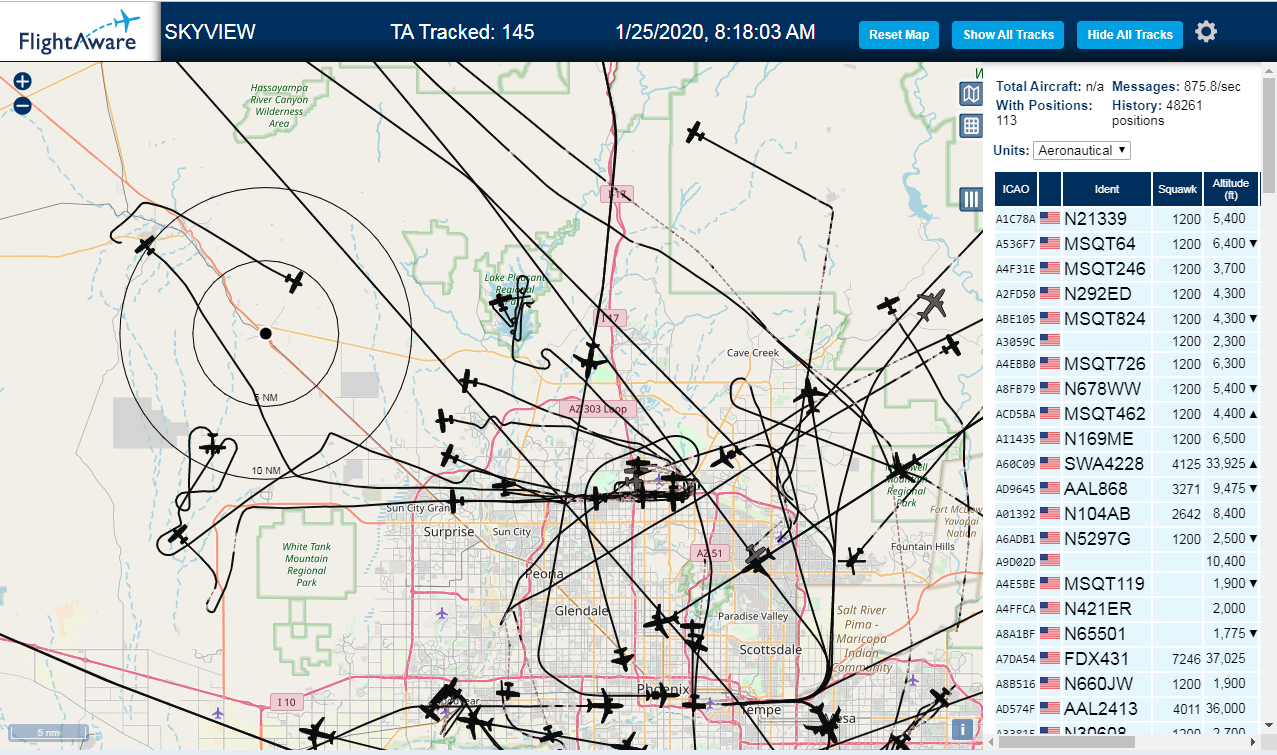
Task: Select the aircraft just above the 10 NM label
Action: pyautogui.click(x=211, y=445)
